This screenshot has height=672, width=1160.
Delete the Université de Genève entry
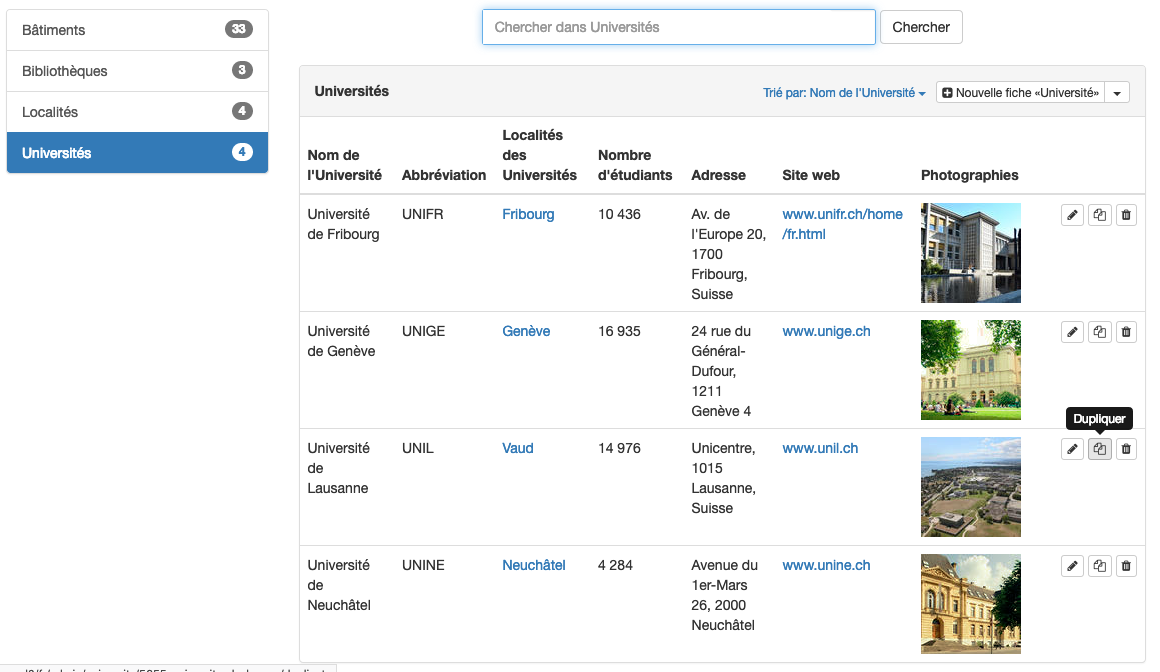1126,332
